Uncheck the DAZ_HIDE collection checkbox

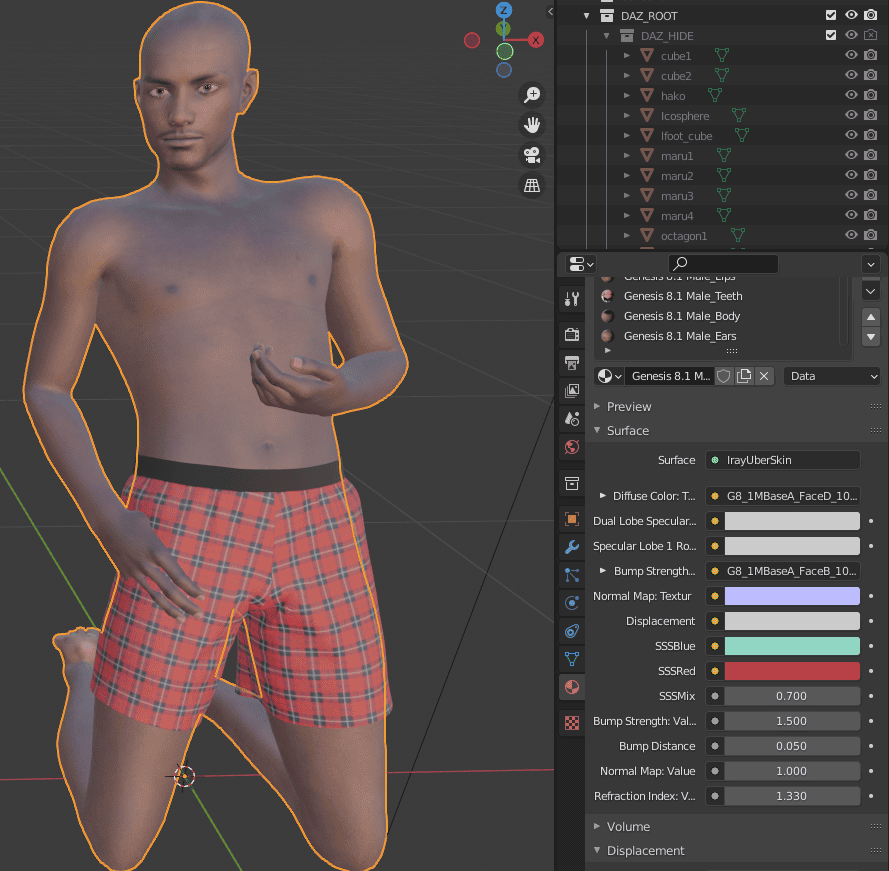coord(831,35)
